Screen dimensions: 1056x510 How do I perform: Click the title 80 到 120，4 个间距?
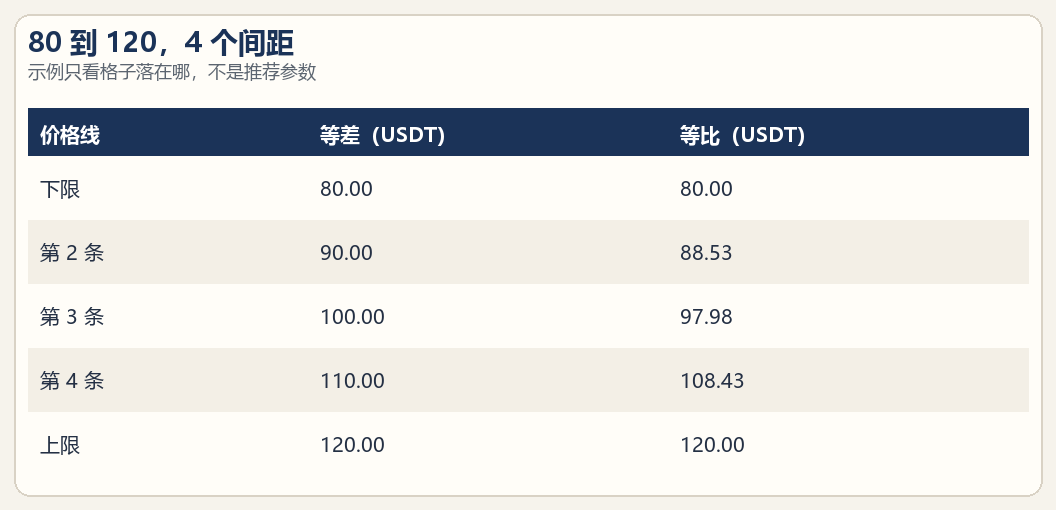click(161, 43)
